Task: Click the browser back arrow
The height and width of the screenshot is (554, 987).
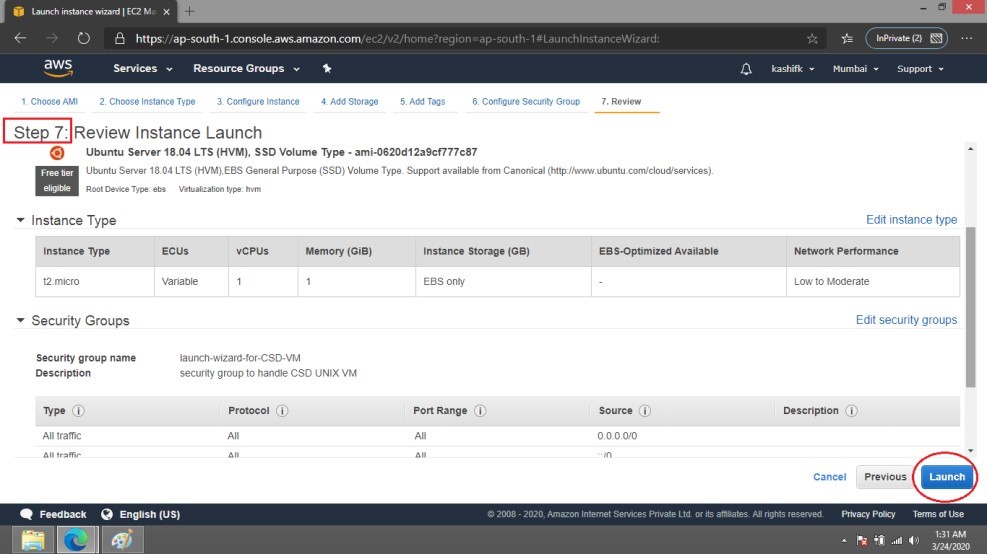Action: point(20,38)
